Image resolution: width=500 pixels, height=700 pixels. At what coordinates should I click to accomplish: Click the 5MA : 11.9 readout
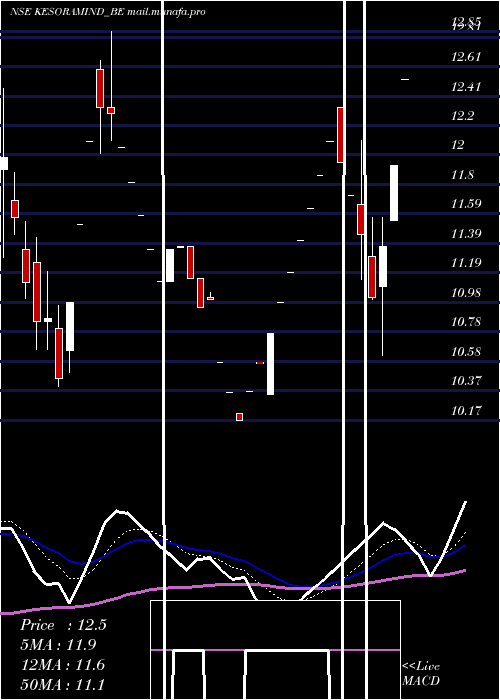pos(58,645)
